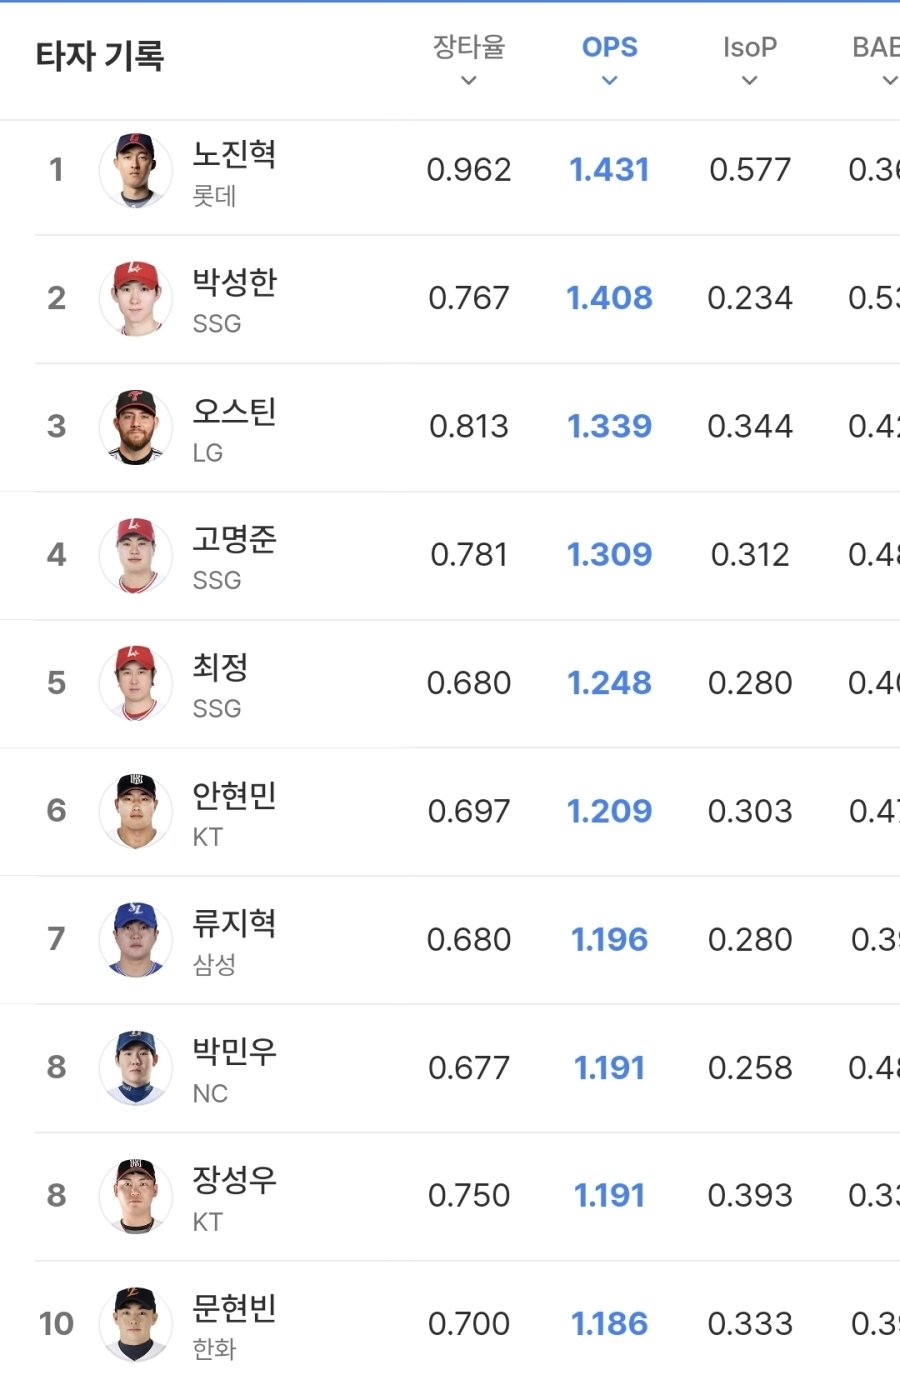Tap 최정 player headshot
900x1380 pixels.
pyautogui.click(x=136, y=683)
